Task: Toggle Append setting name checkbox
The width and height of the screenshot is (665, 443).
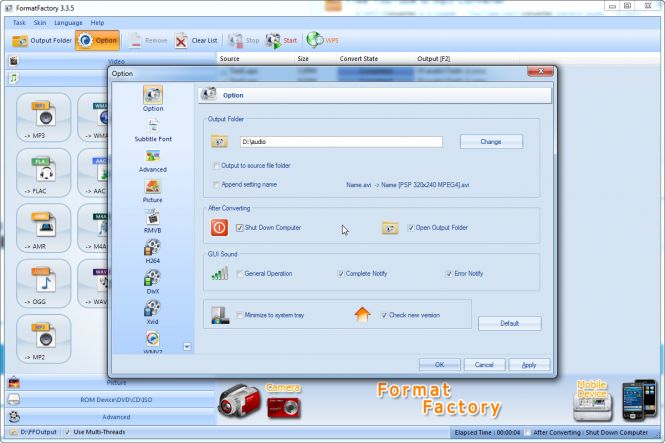Action: coord(216,185)
